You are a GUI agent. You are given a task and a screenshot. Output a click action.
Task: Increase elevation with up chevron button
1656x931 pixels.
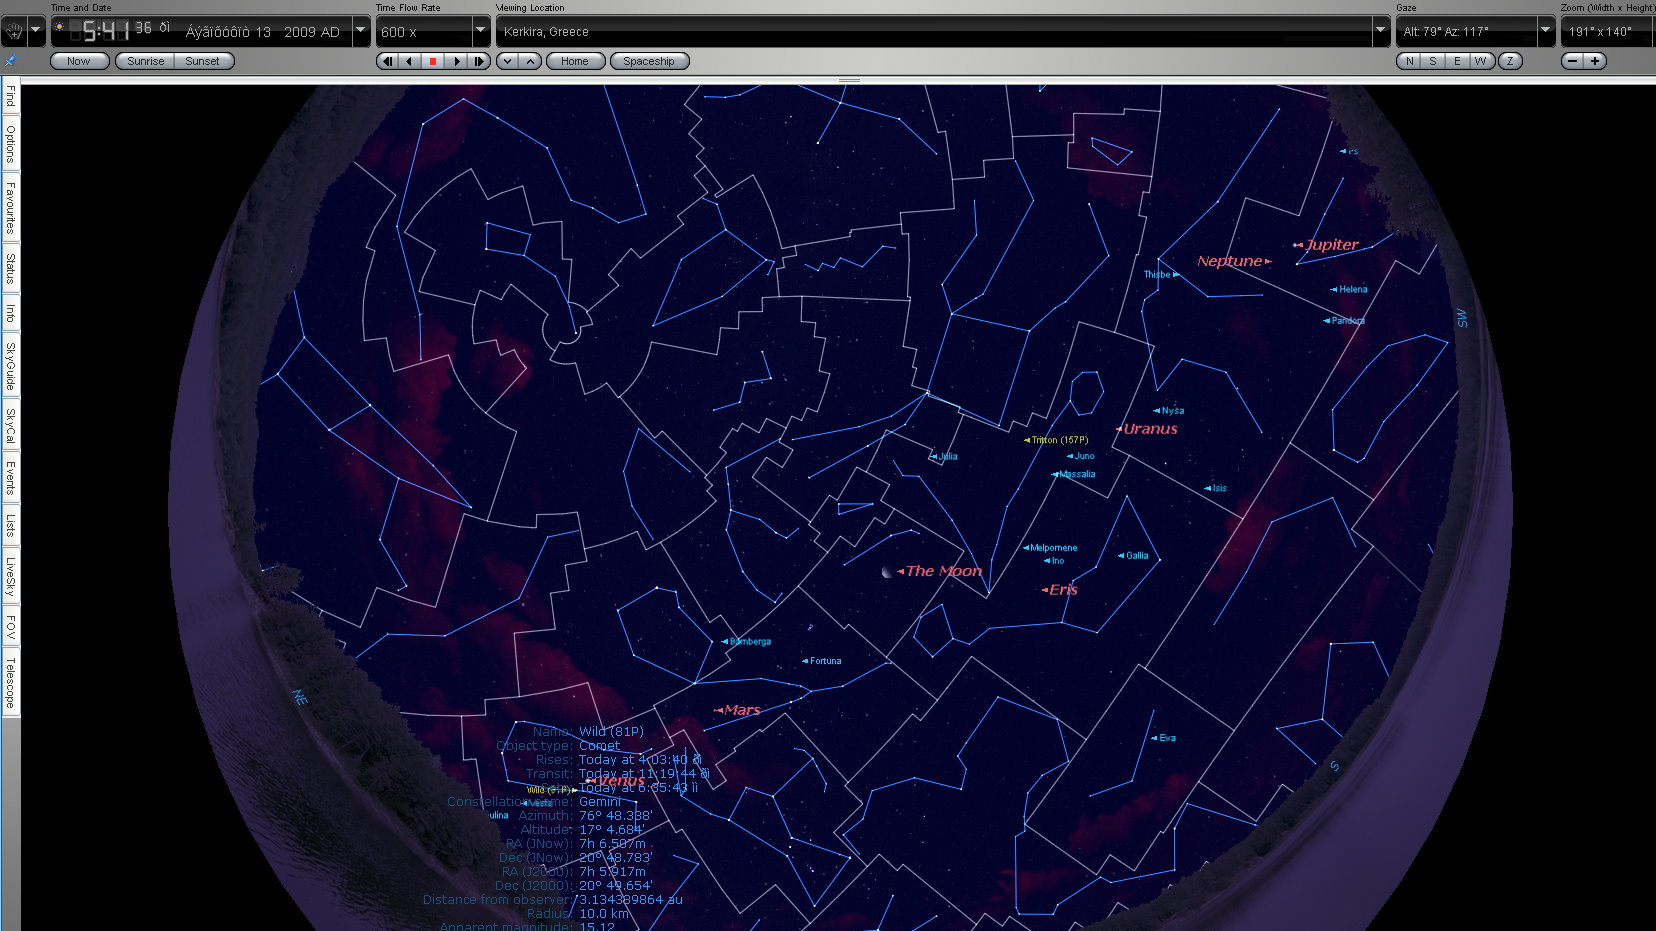(531, 61)
